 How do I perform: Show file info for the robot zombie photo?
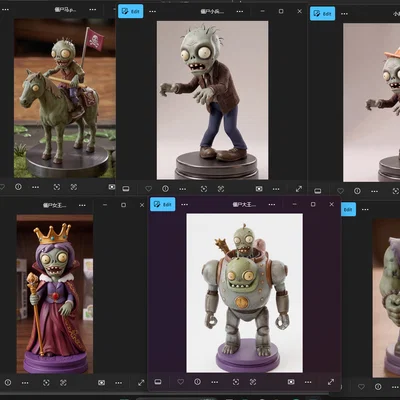[x=197, y=382]
